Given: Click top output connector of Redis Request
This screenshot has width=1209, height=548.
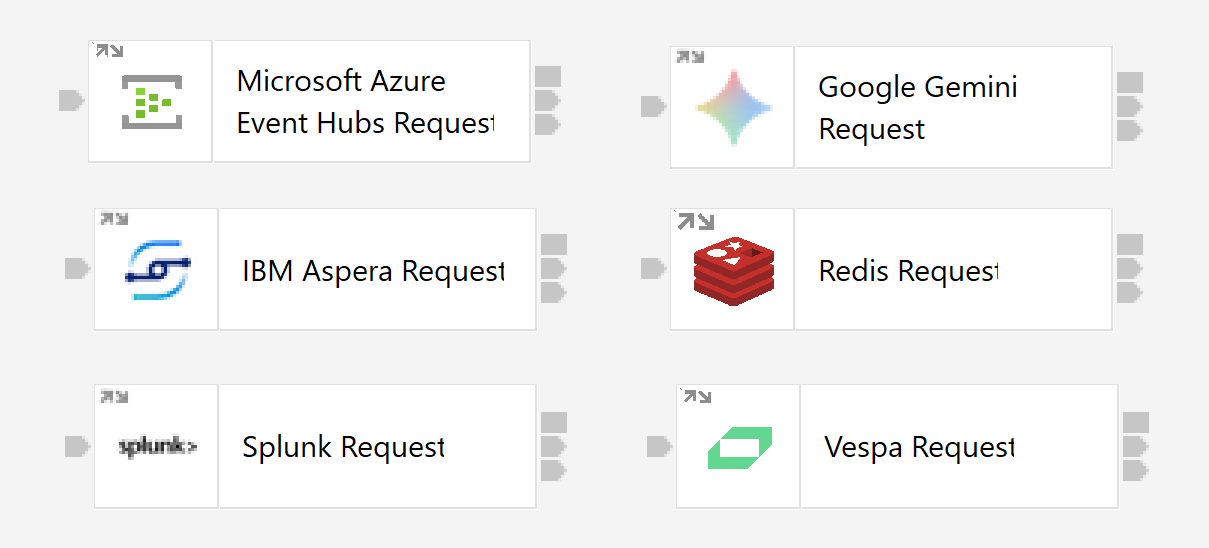Looking at the screenshot, I should tap(1129, 245).
